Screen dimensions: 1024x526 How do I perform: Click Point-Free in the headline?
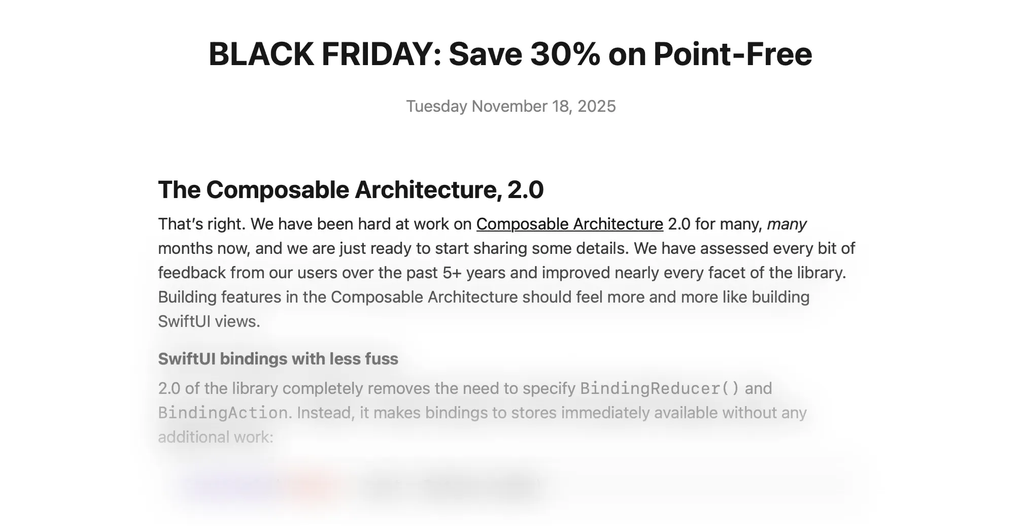coord(732,54)
